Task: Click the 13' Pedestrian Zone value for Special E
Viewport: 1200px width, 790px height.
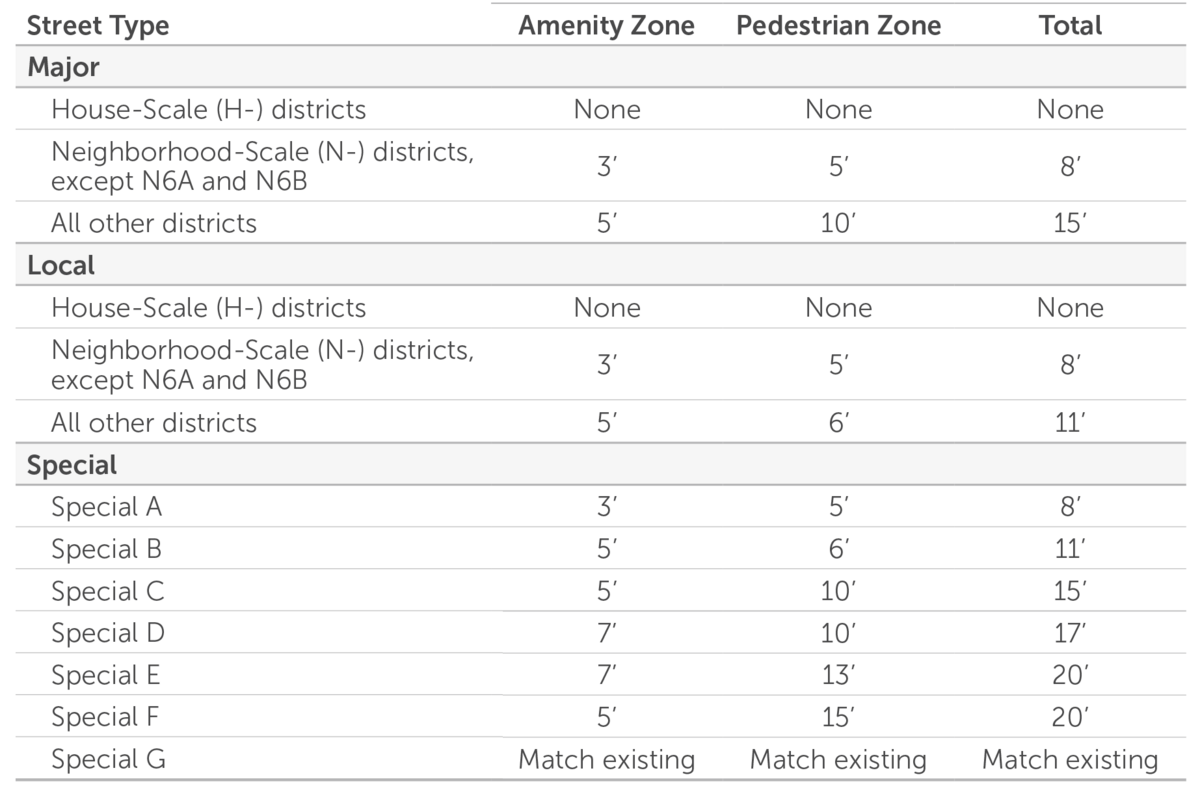Action: pos(838,675)
